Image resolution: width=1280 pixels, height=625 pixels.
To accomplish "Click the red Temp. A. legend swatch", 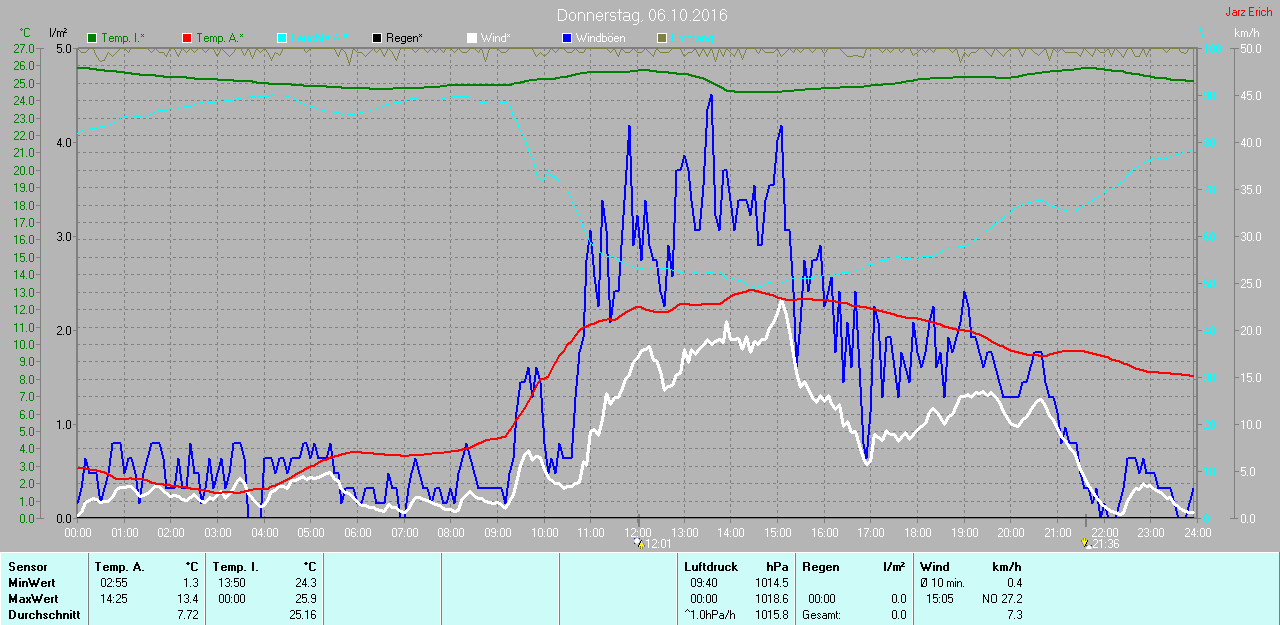I will 187,38.
